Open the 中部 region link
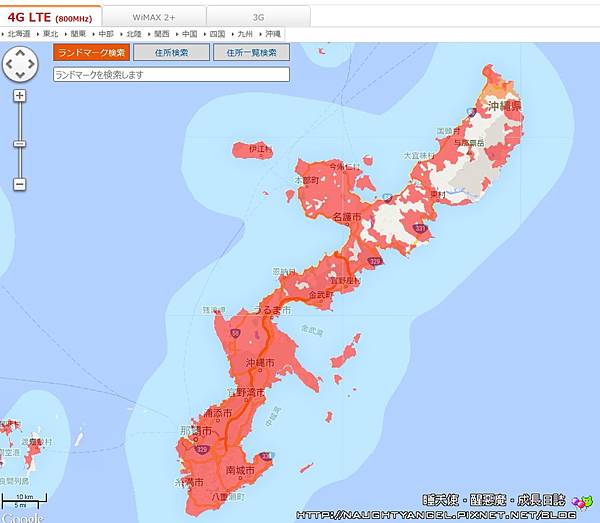Image resolution: width=600 pixels, height=523 pixels. [106, 34]
